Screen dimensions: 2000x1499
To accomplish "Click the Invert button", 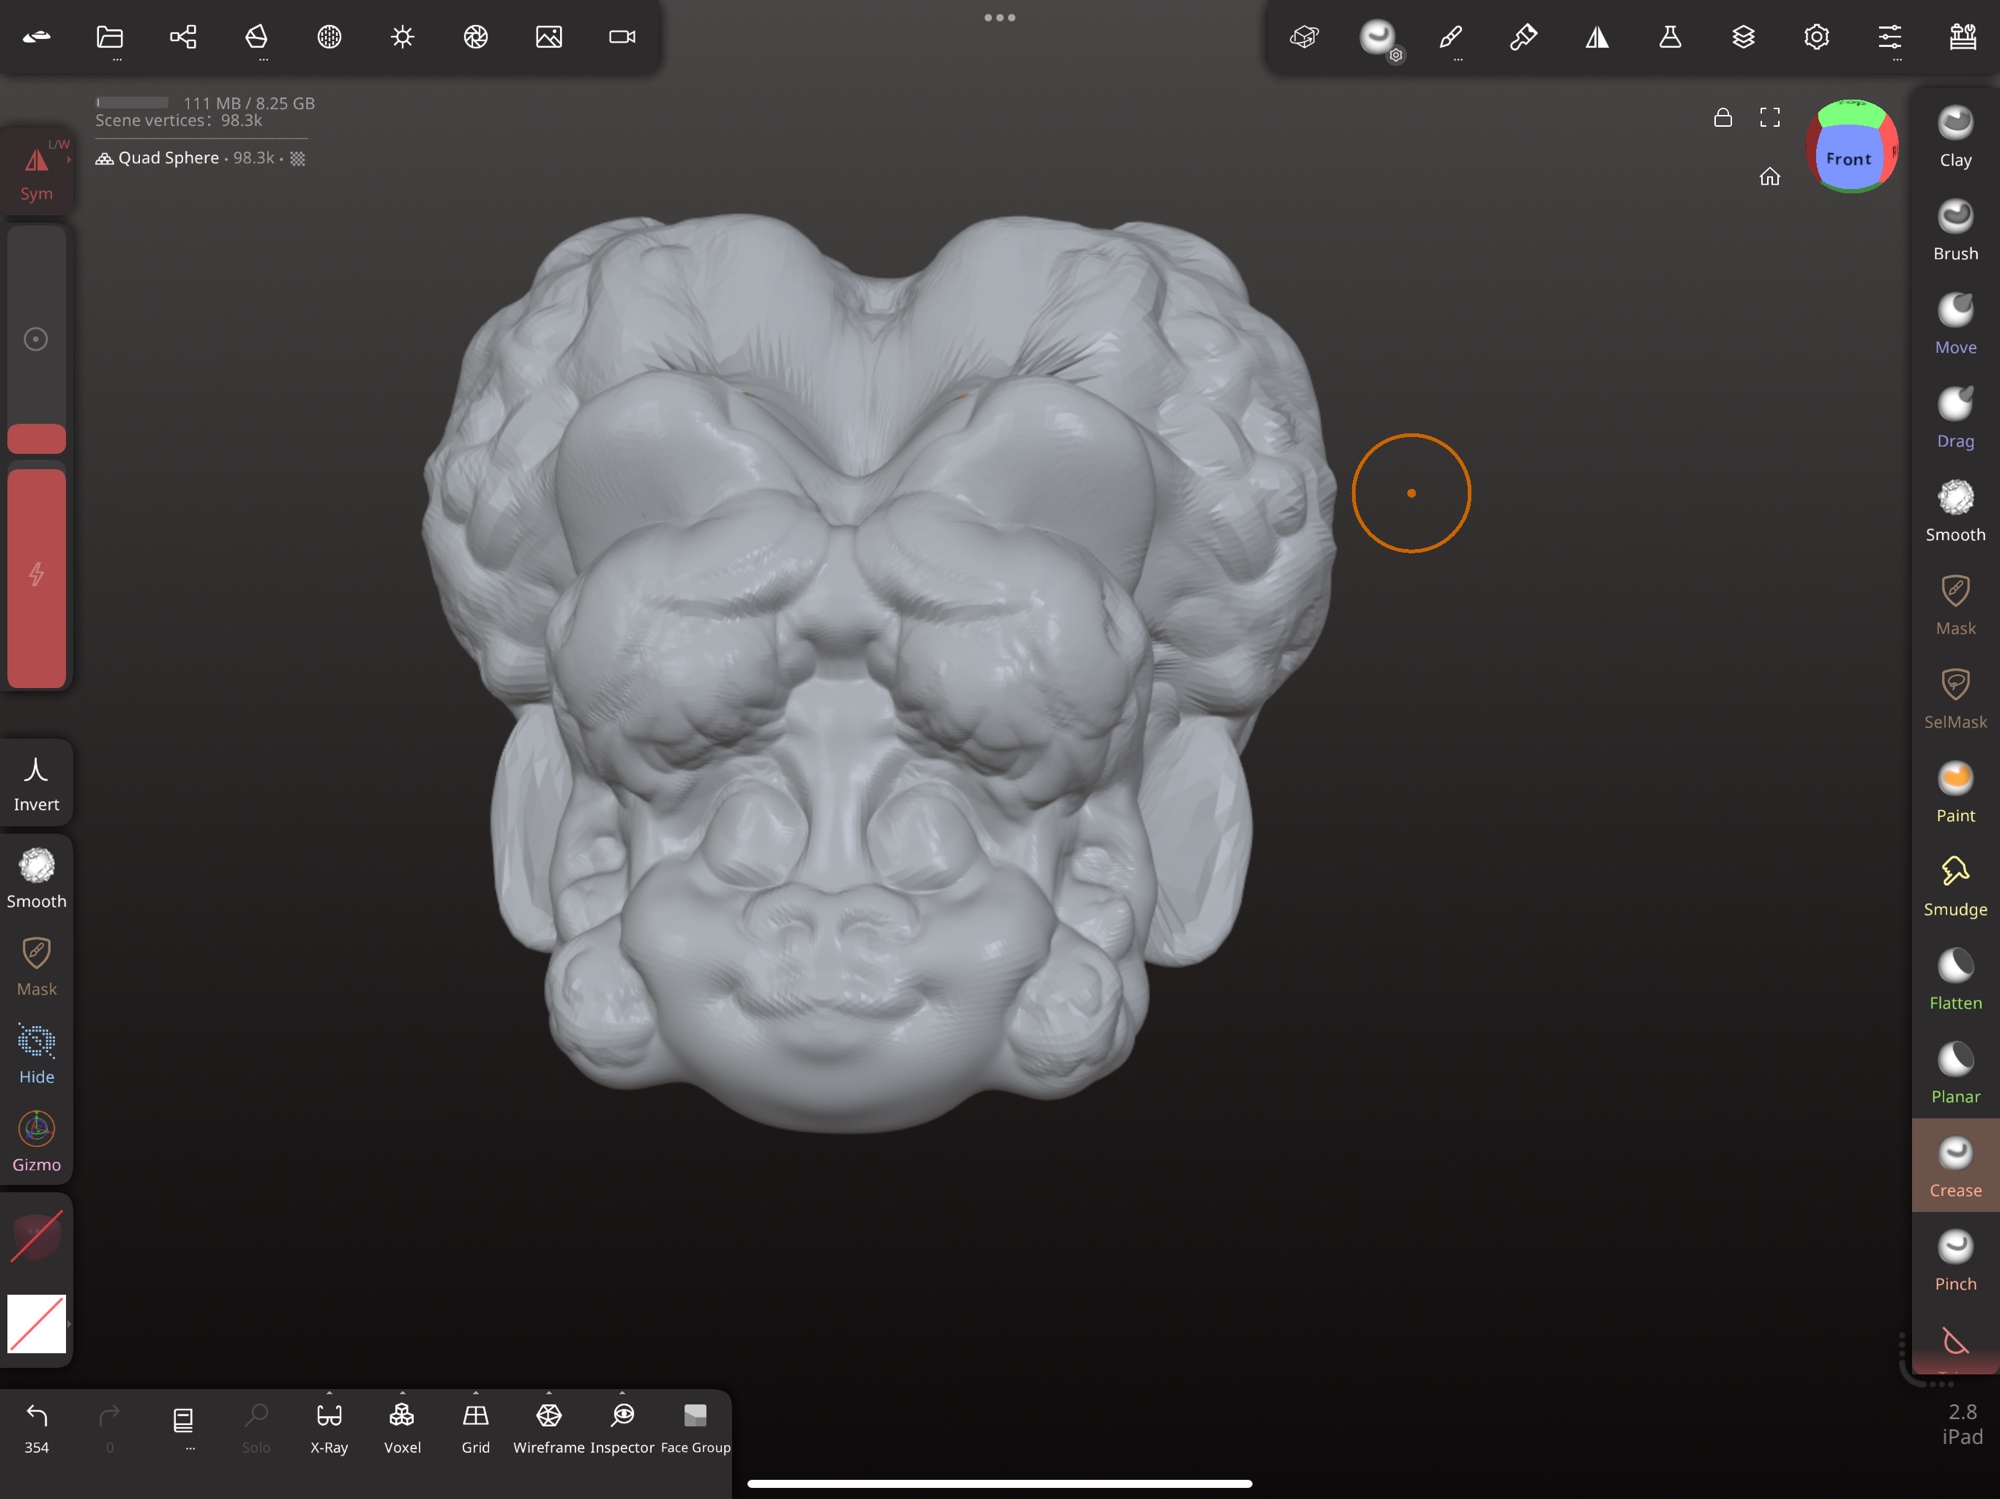I will click(x=37, y=783).
